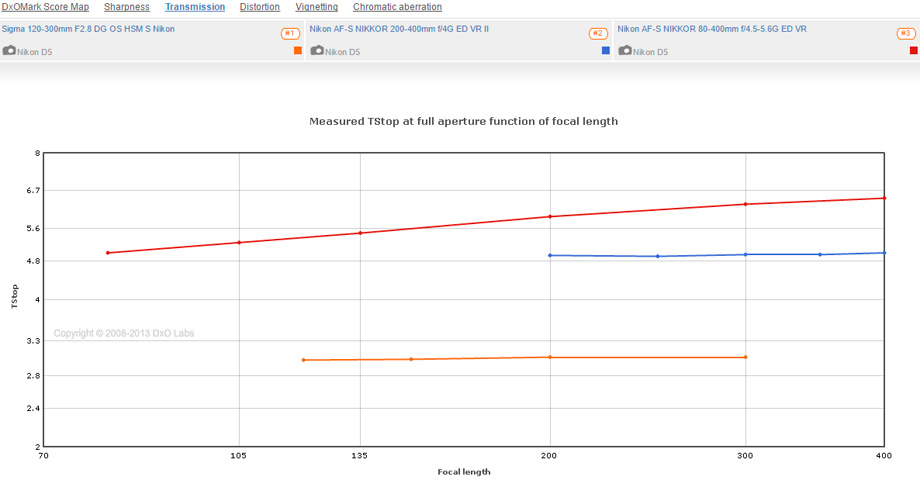Click Nikon D5 text under NIKKOR 80-400mm
This screenshot has width=920, height=480.
[651, 52]
